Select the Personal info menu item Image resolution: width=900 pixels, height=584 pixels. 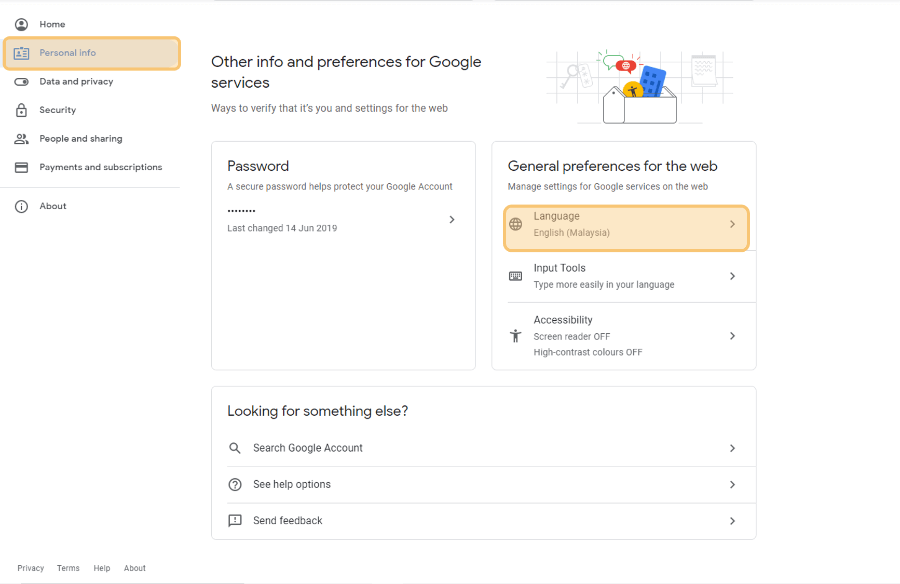tap(92, 53)
